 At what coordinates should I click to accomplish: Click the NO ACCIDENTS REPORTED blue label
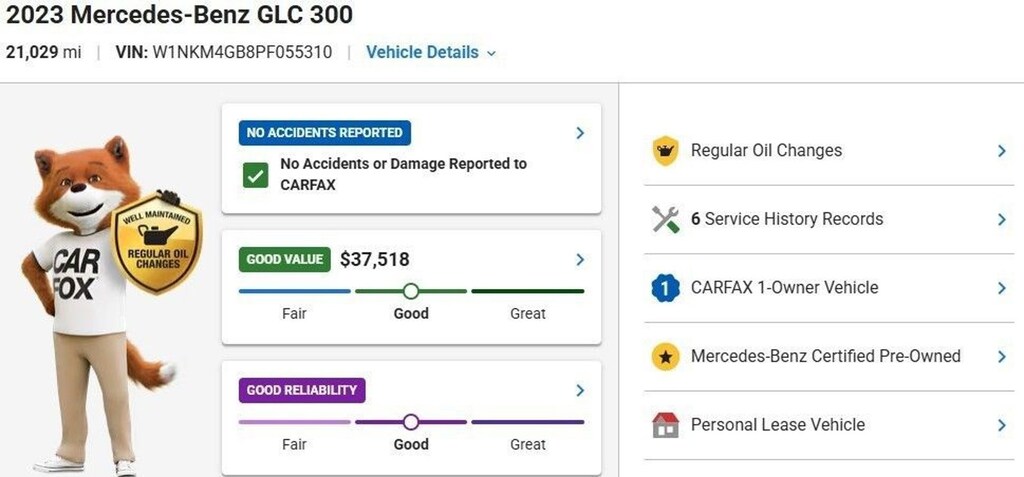325,133
